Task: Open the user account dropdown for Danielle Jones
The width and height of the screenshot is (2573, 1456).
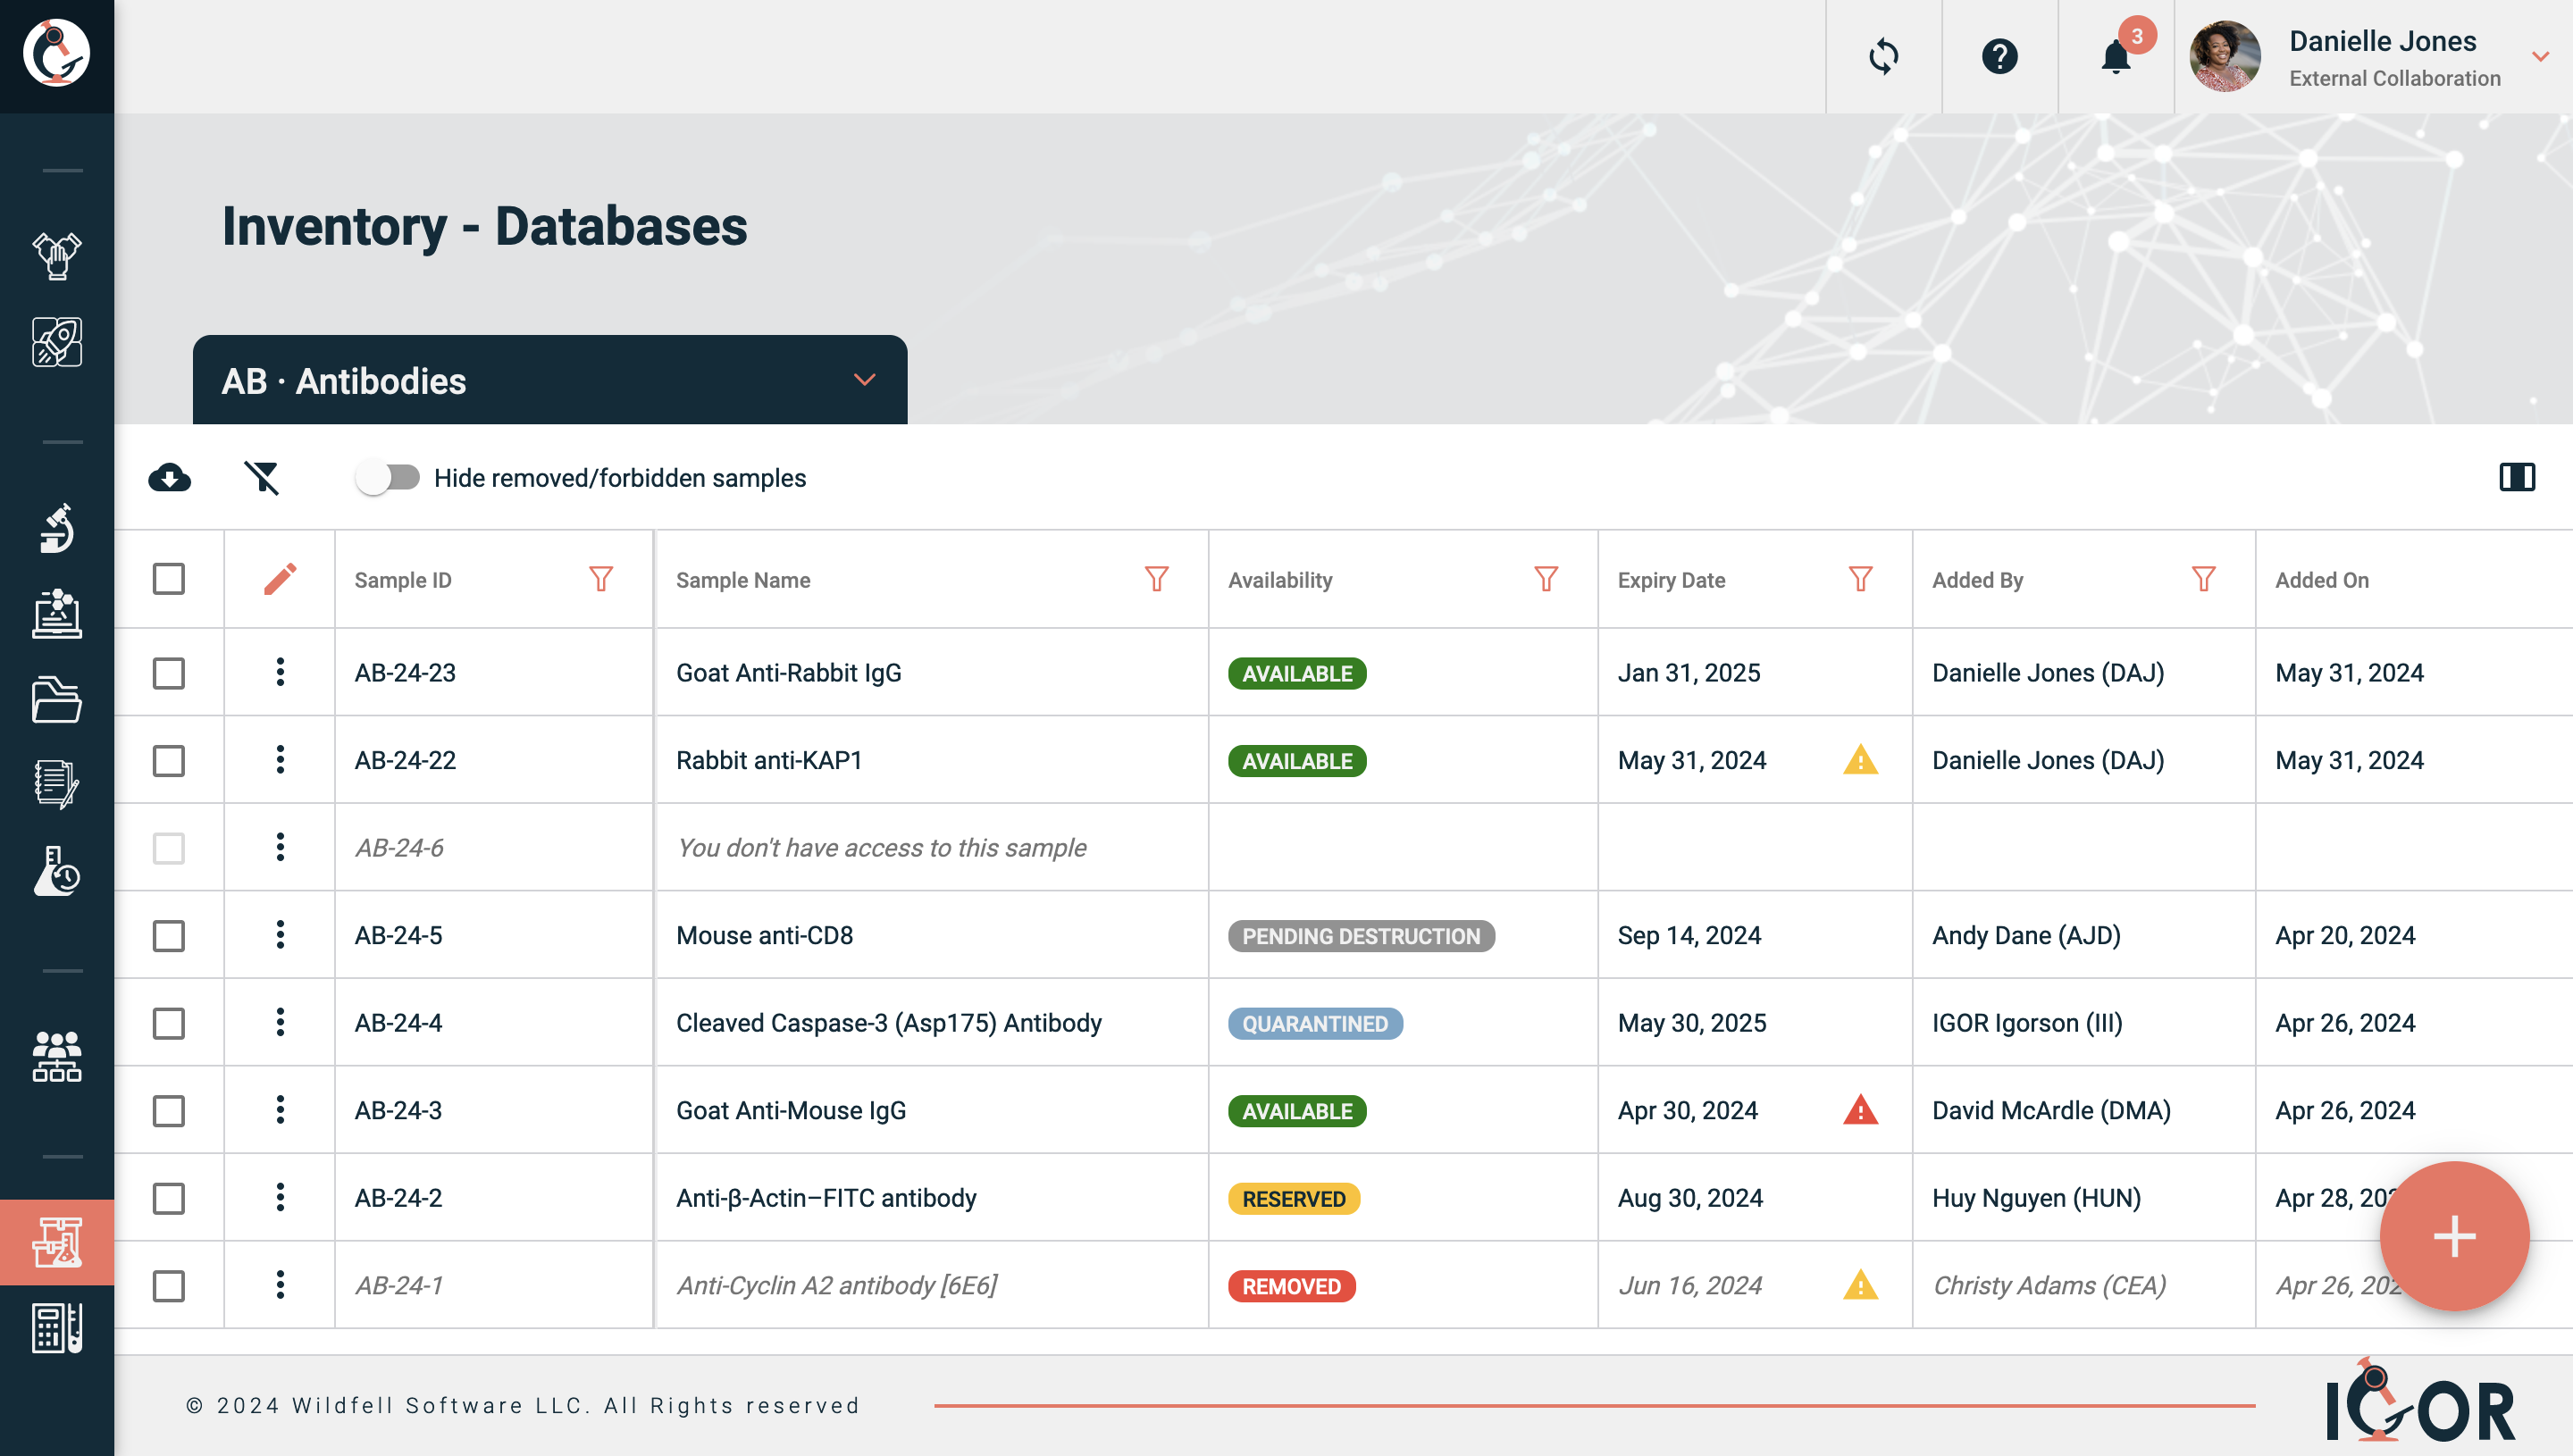Action: [x=2541, y=57]
